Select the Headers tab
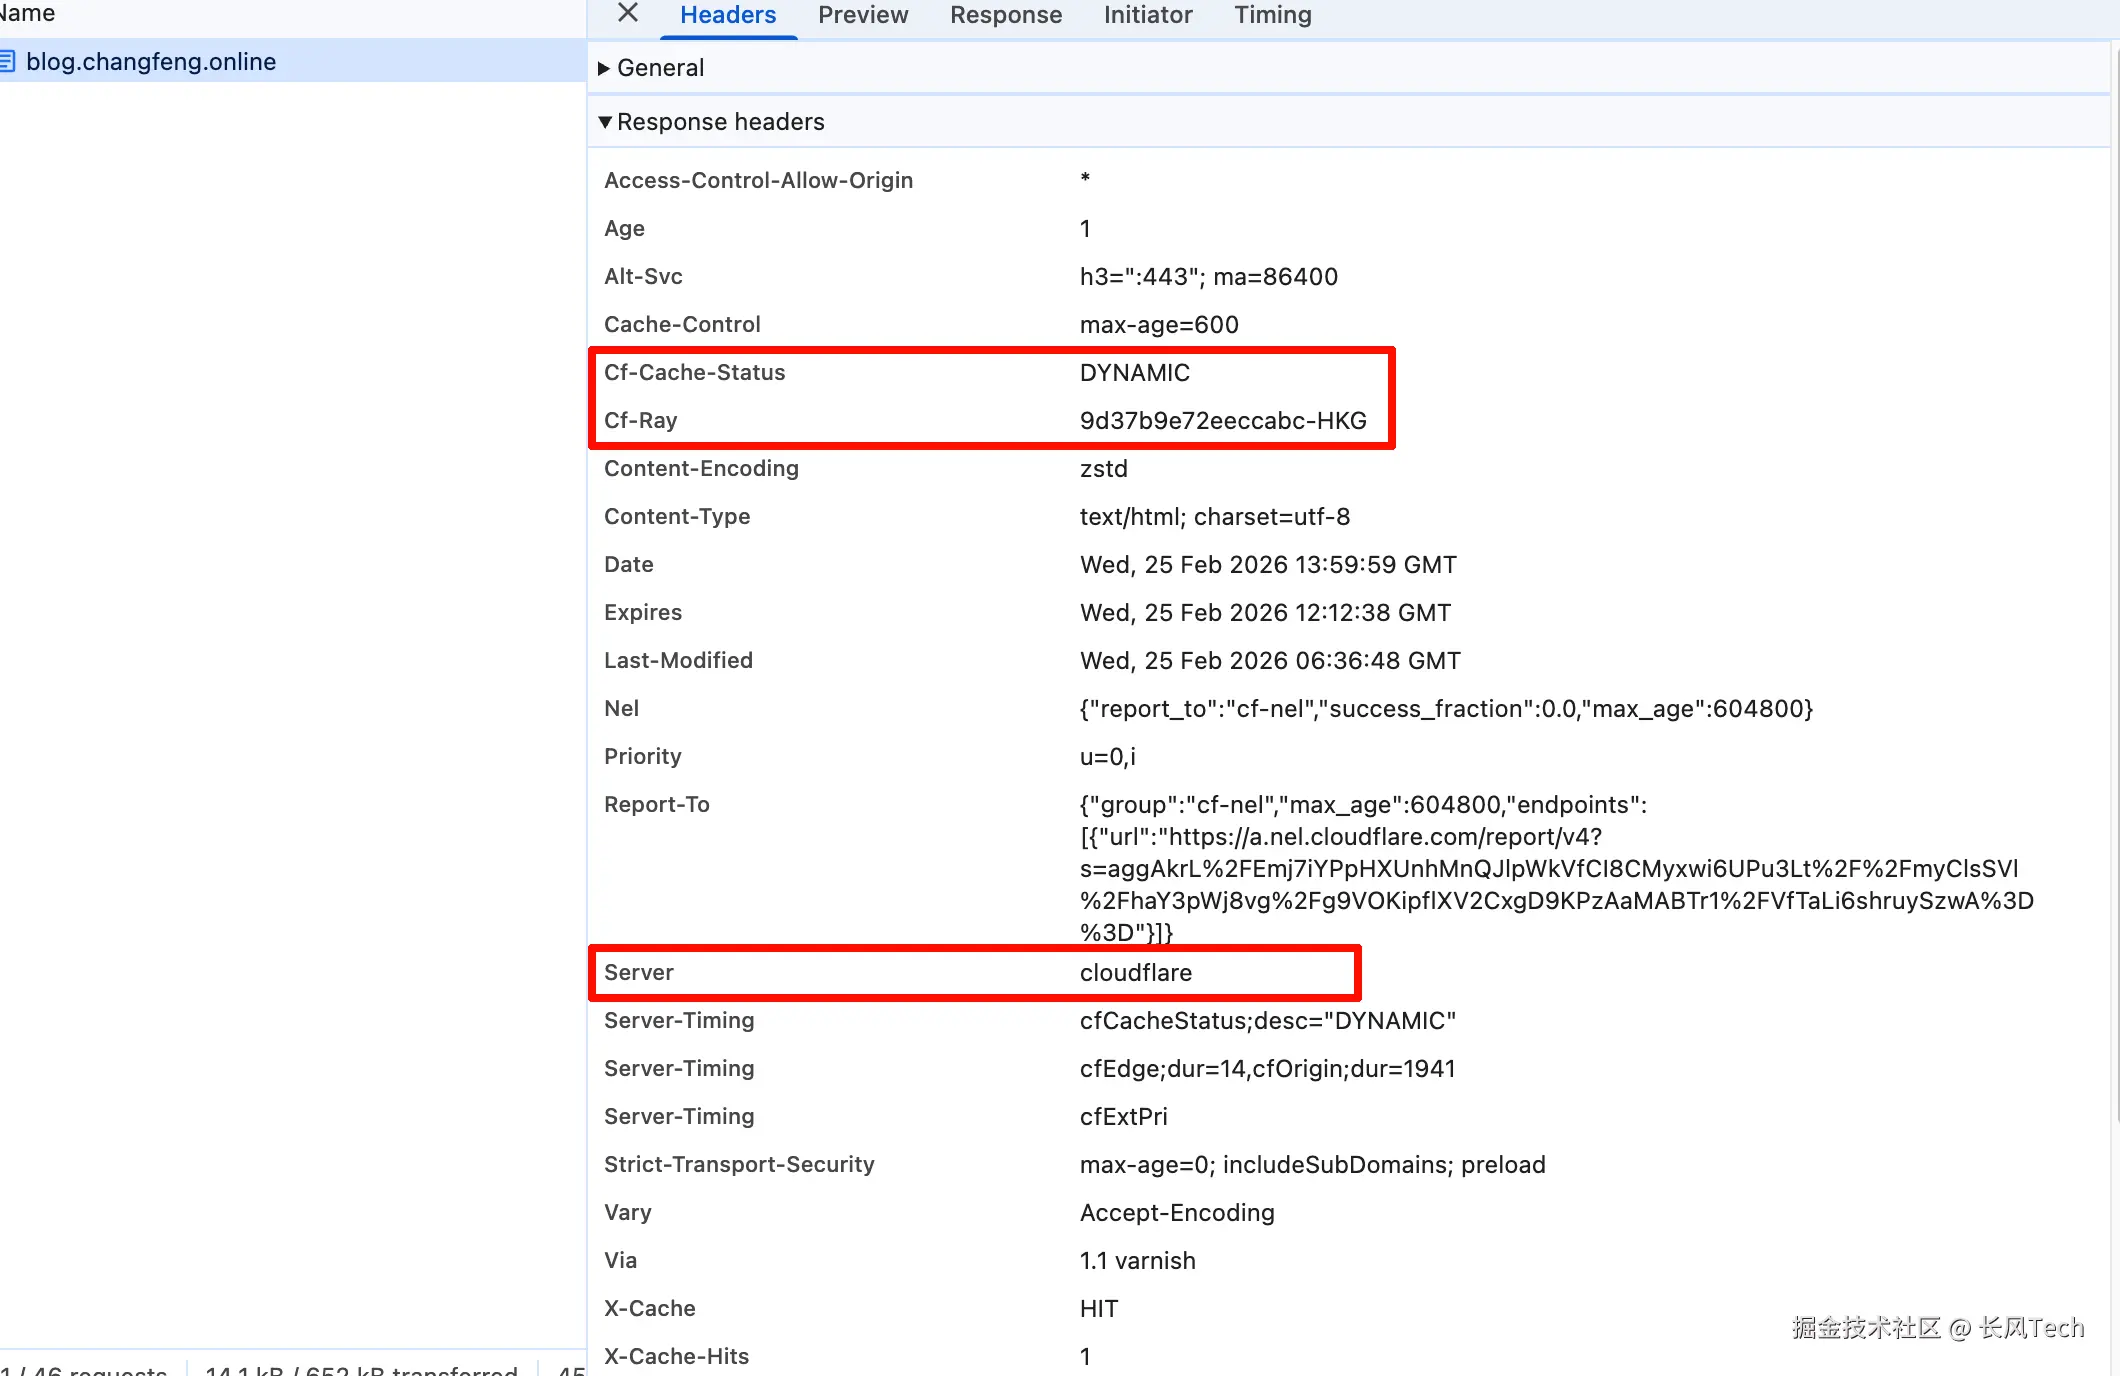The width and height of the screenshot is (2120, 1376). click(727, 15)
